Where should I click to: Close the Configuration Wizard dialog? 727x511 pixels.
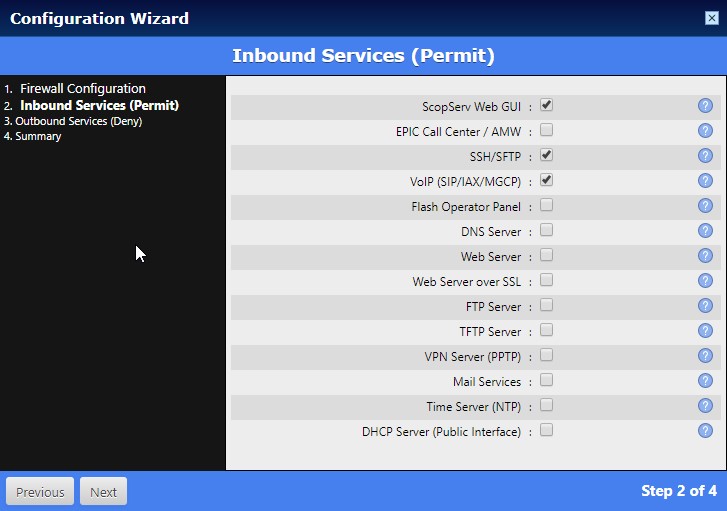tap(712, 18)
